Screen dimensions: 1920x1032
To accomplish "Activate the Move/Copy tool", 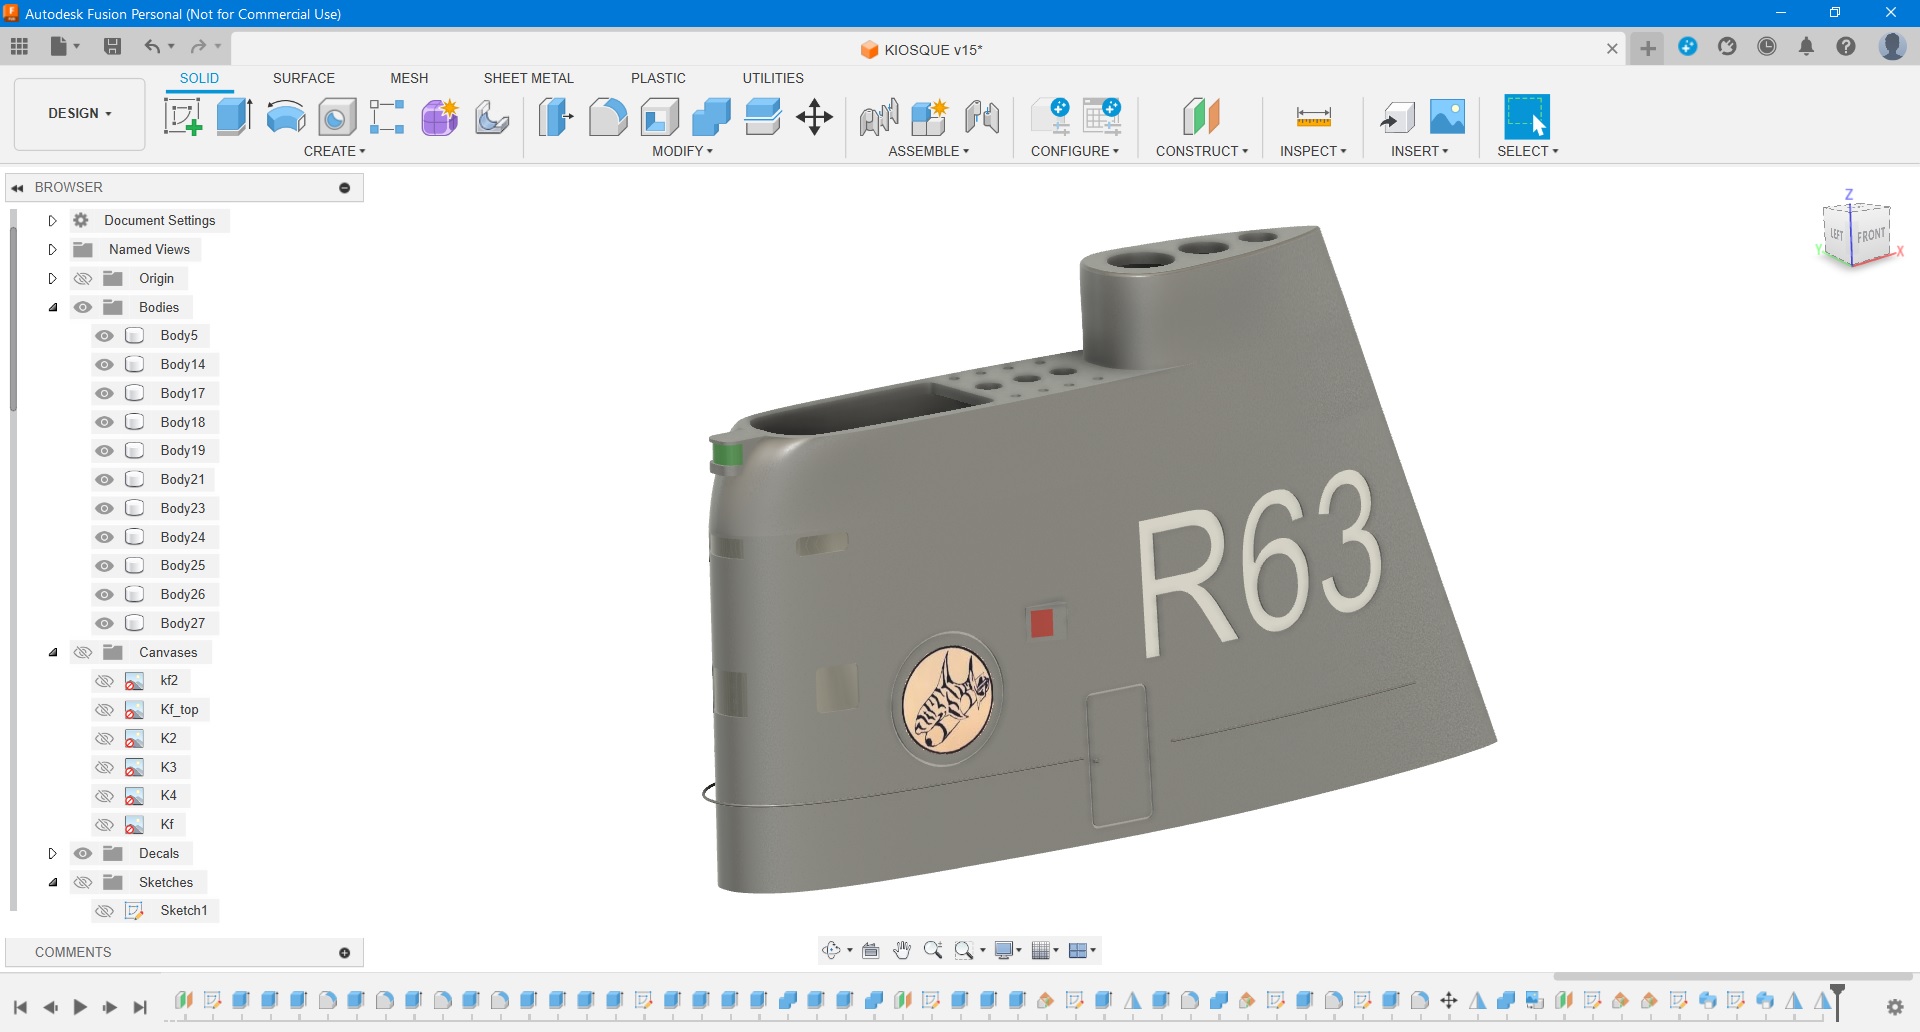I will pos(815,117).
